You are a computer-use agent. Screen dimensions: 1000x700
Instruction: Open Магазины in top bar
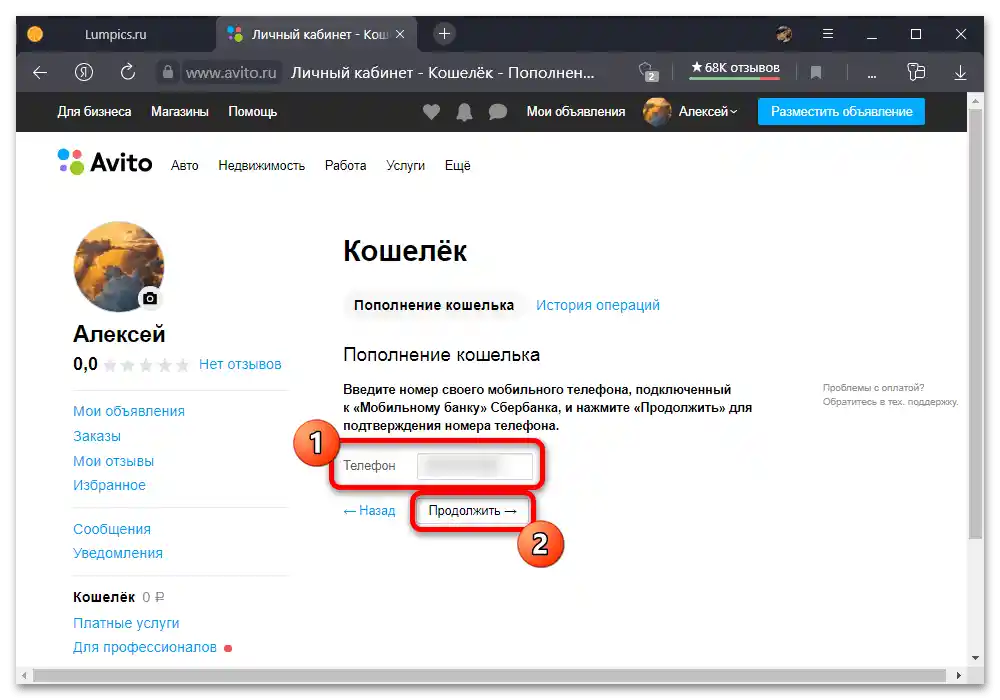[x=180, y=112]
